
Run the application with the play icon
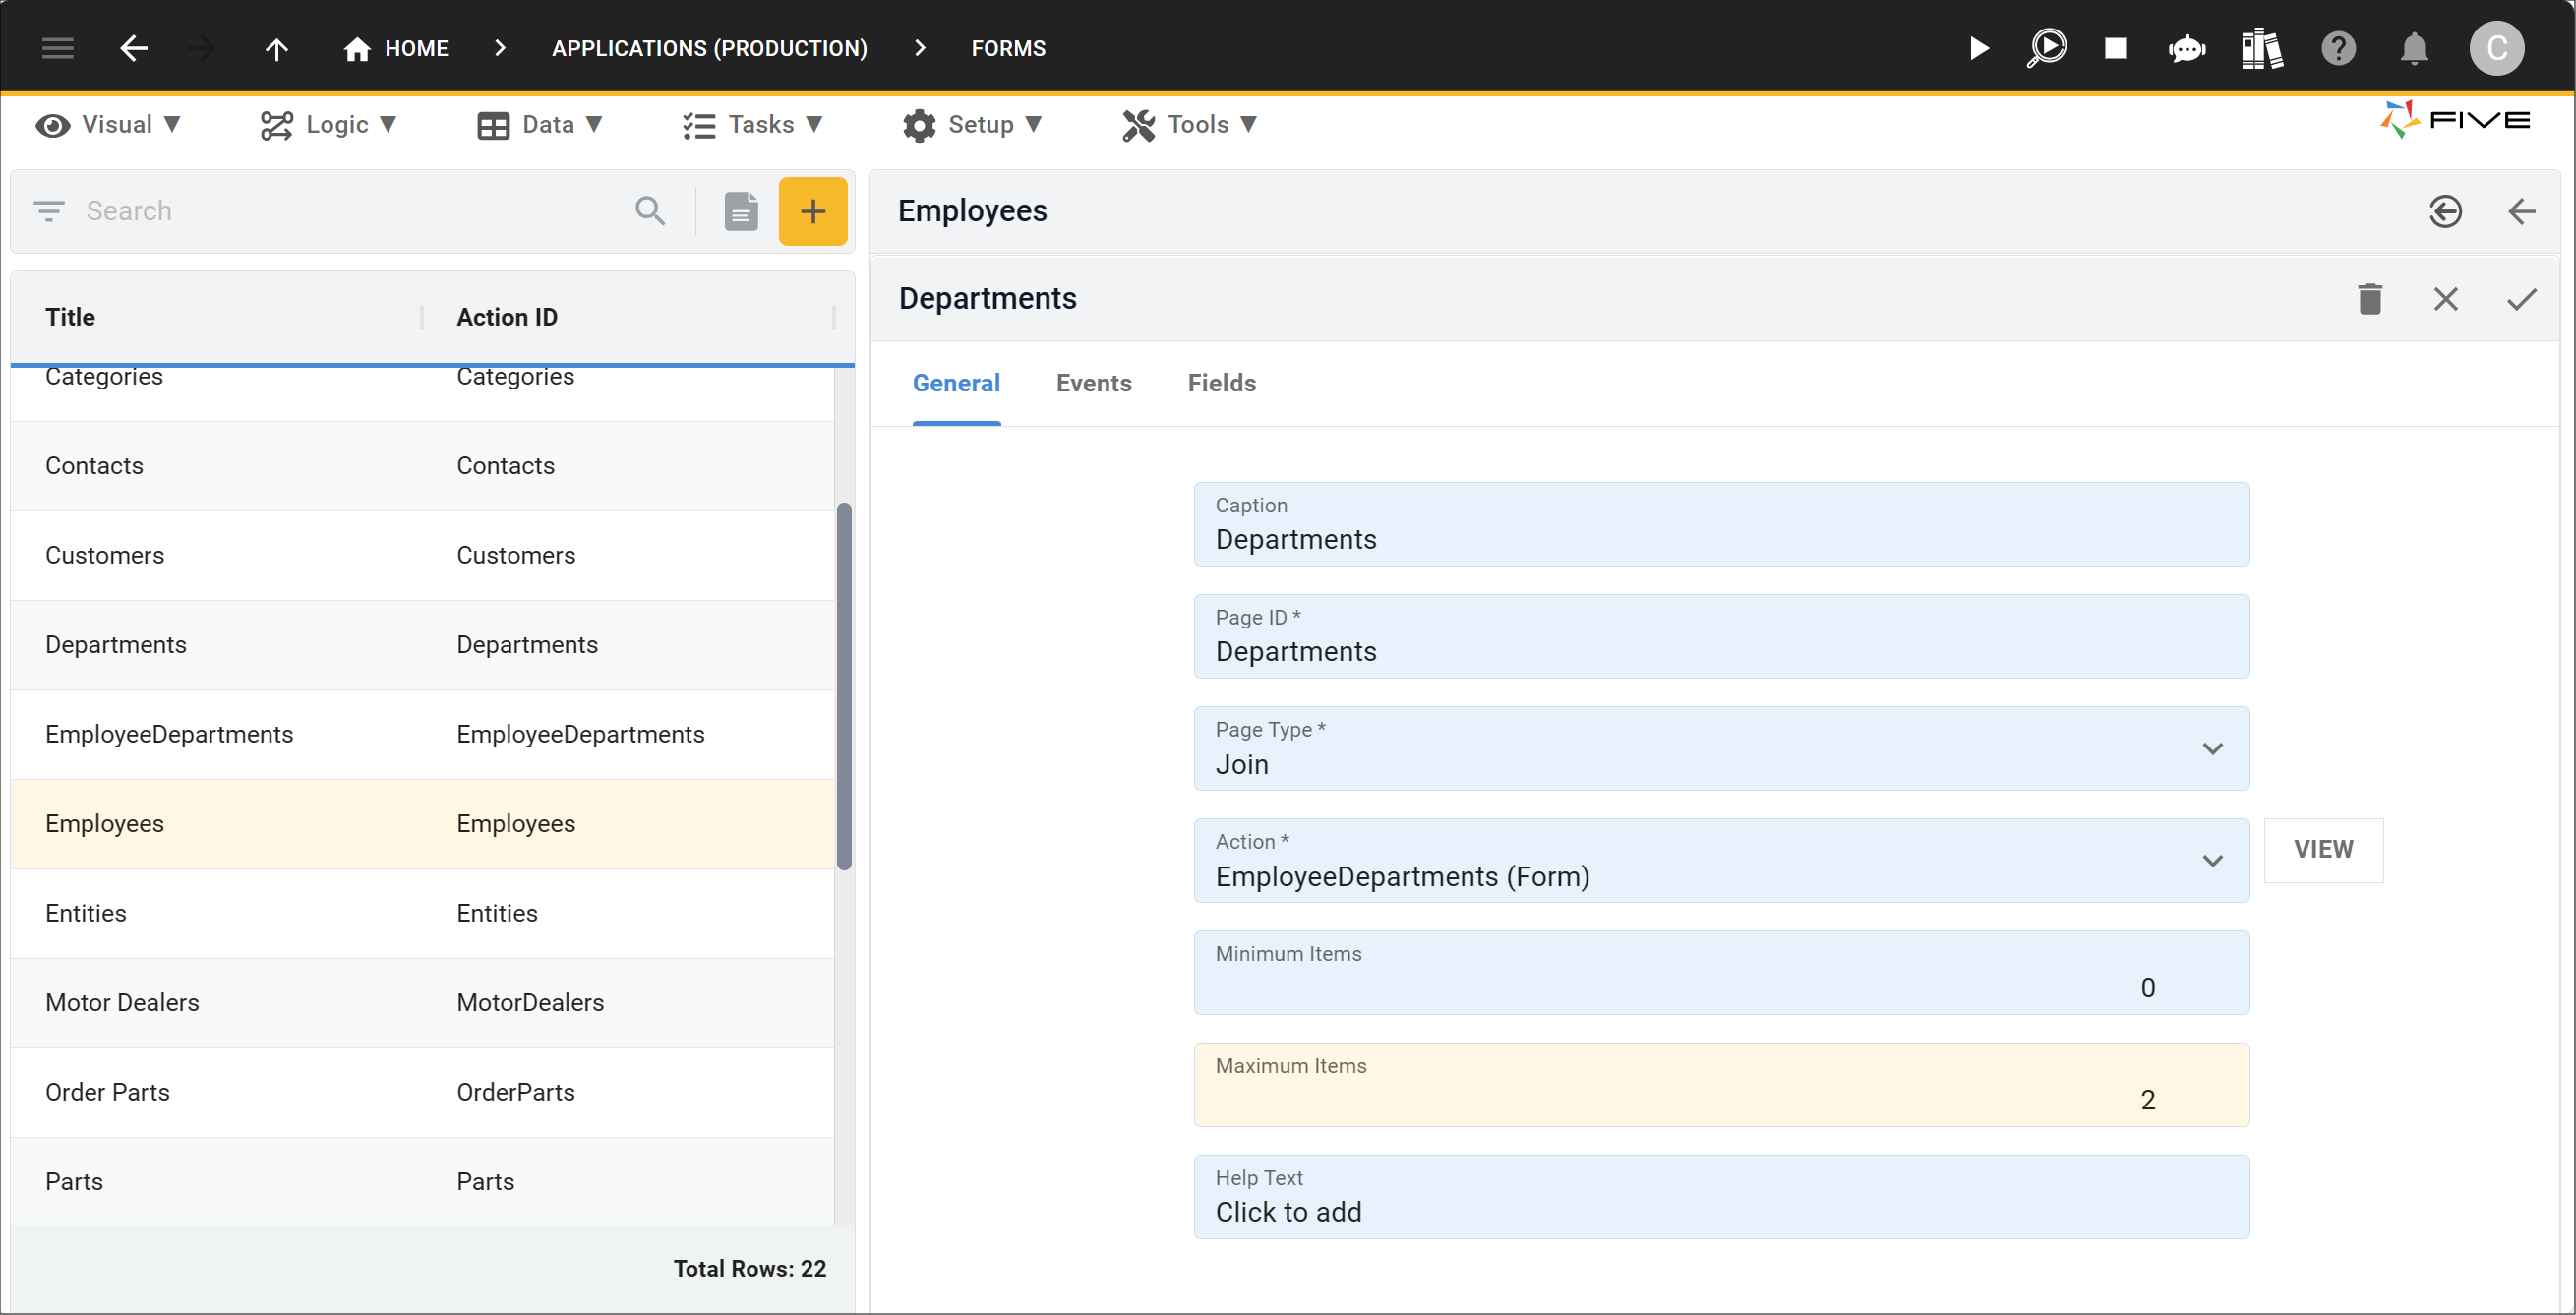click(1978, 48)
